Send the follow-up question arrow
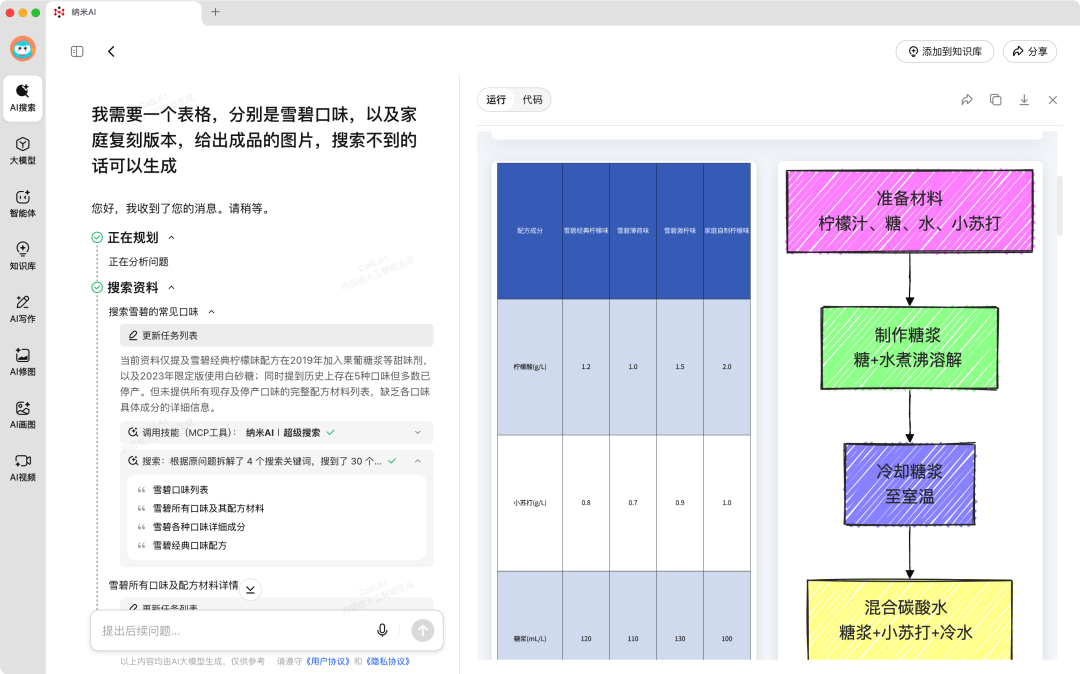 (x=422, y=630)
